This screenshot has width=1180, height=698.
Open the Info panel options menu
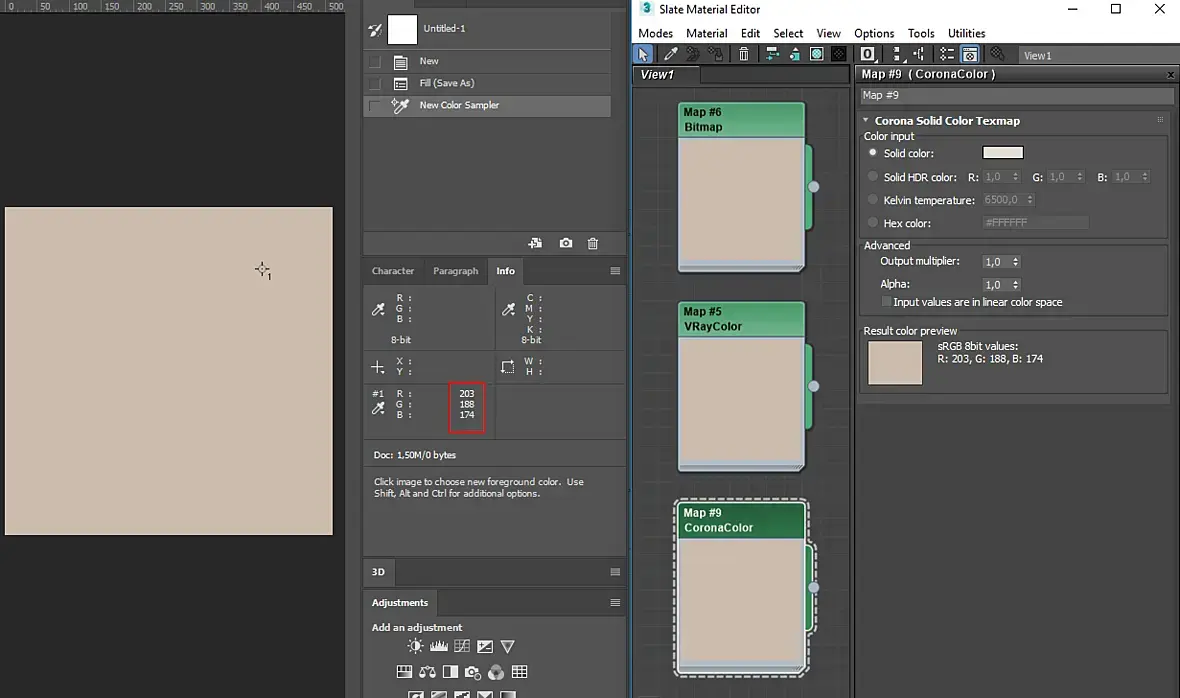click(x=615, y=271)
